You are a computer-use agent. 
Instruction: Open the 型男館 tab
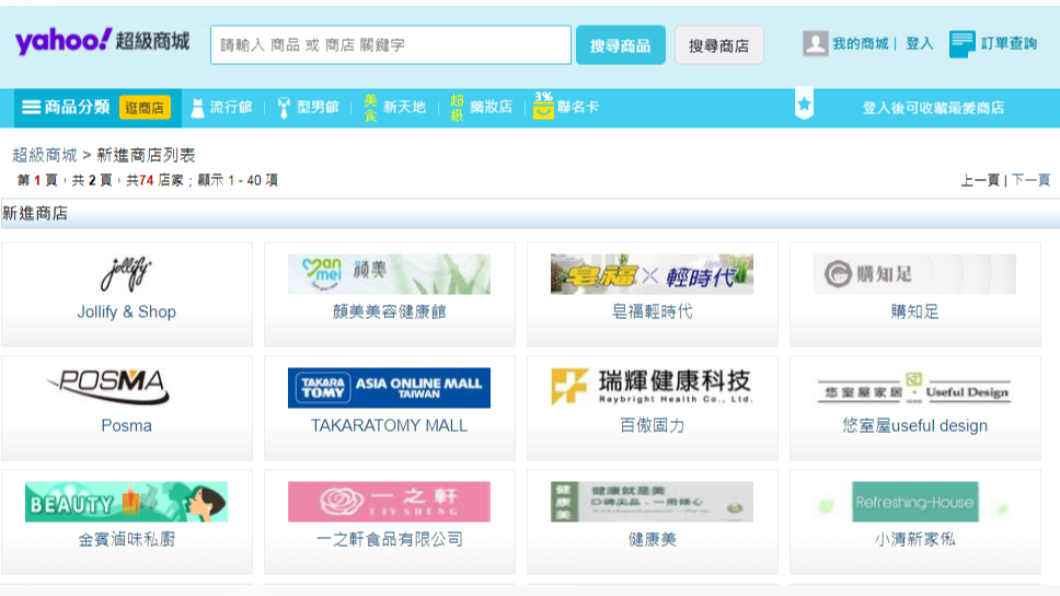317,107
